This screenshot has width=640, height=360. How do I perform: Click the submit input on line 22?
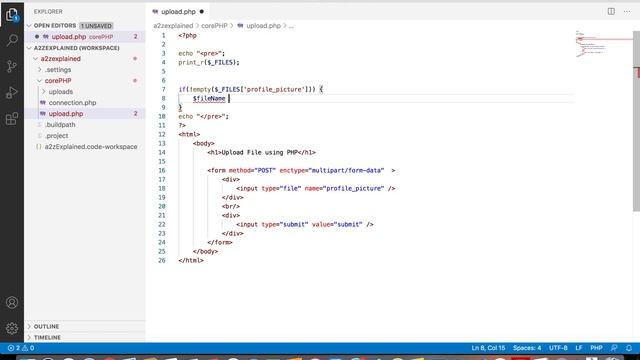pyautogui.click(x=304, y=224)
